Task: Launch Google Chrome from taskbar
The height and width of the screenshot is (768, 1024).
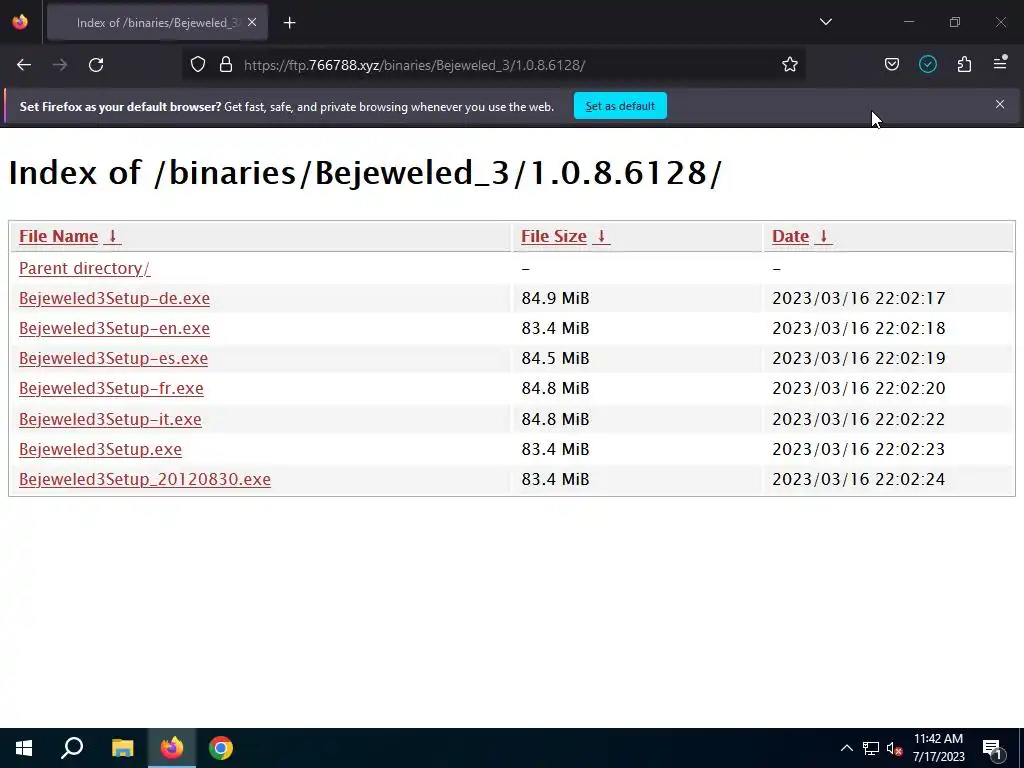Action: pyautogui.click(x=221, y=748)
